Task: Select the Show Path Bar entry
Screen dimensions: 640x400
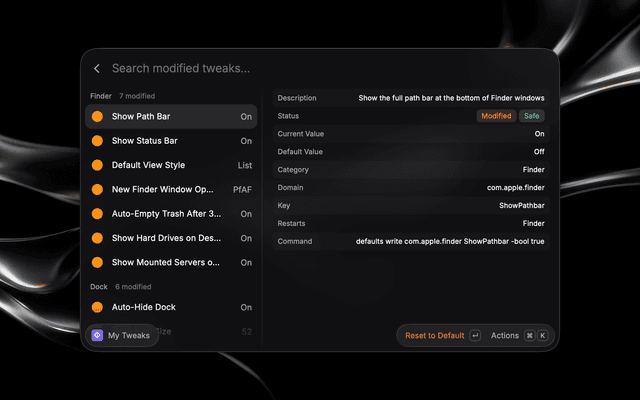Action: (x=171, y=116)
